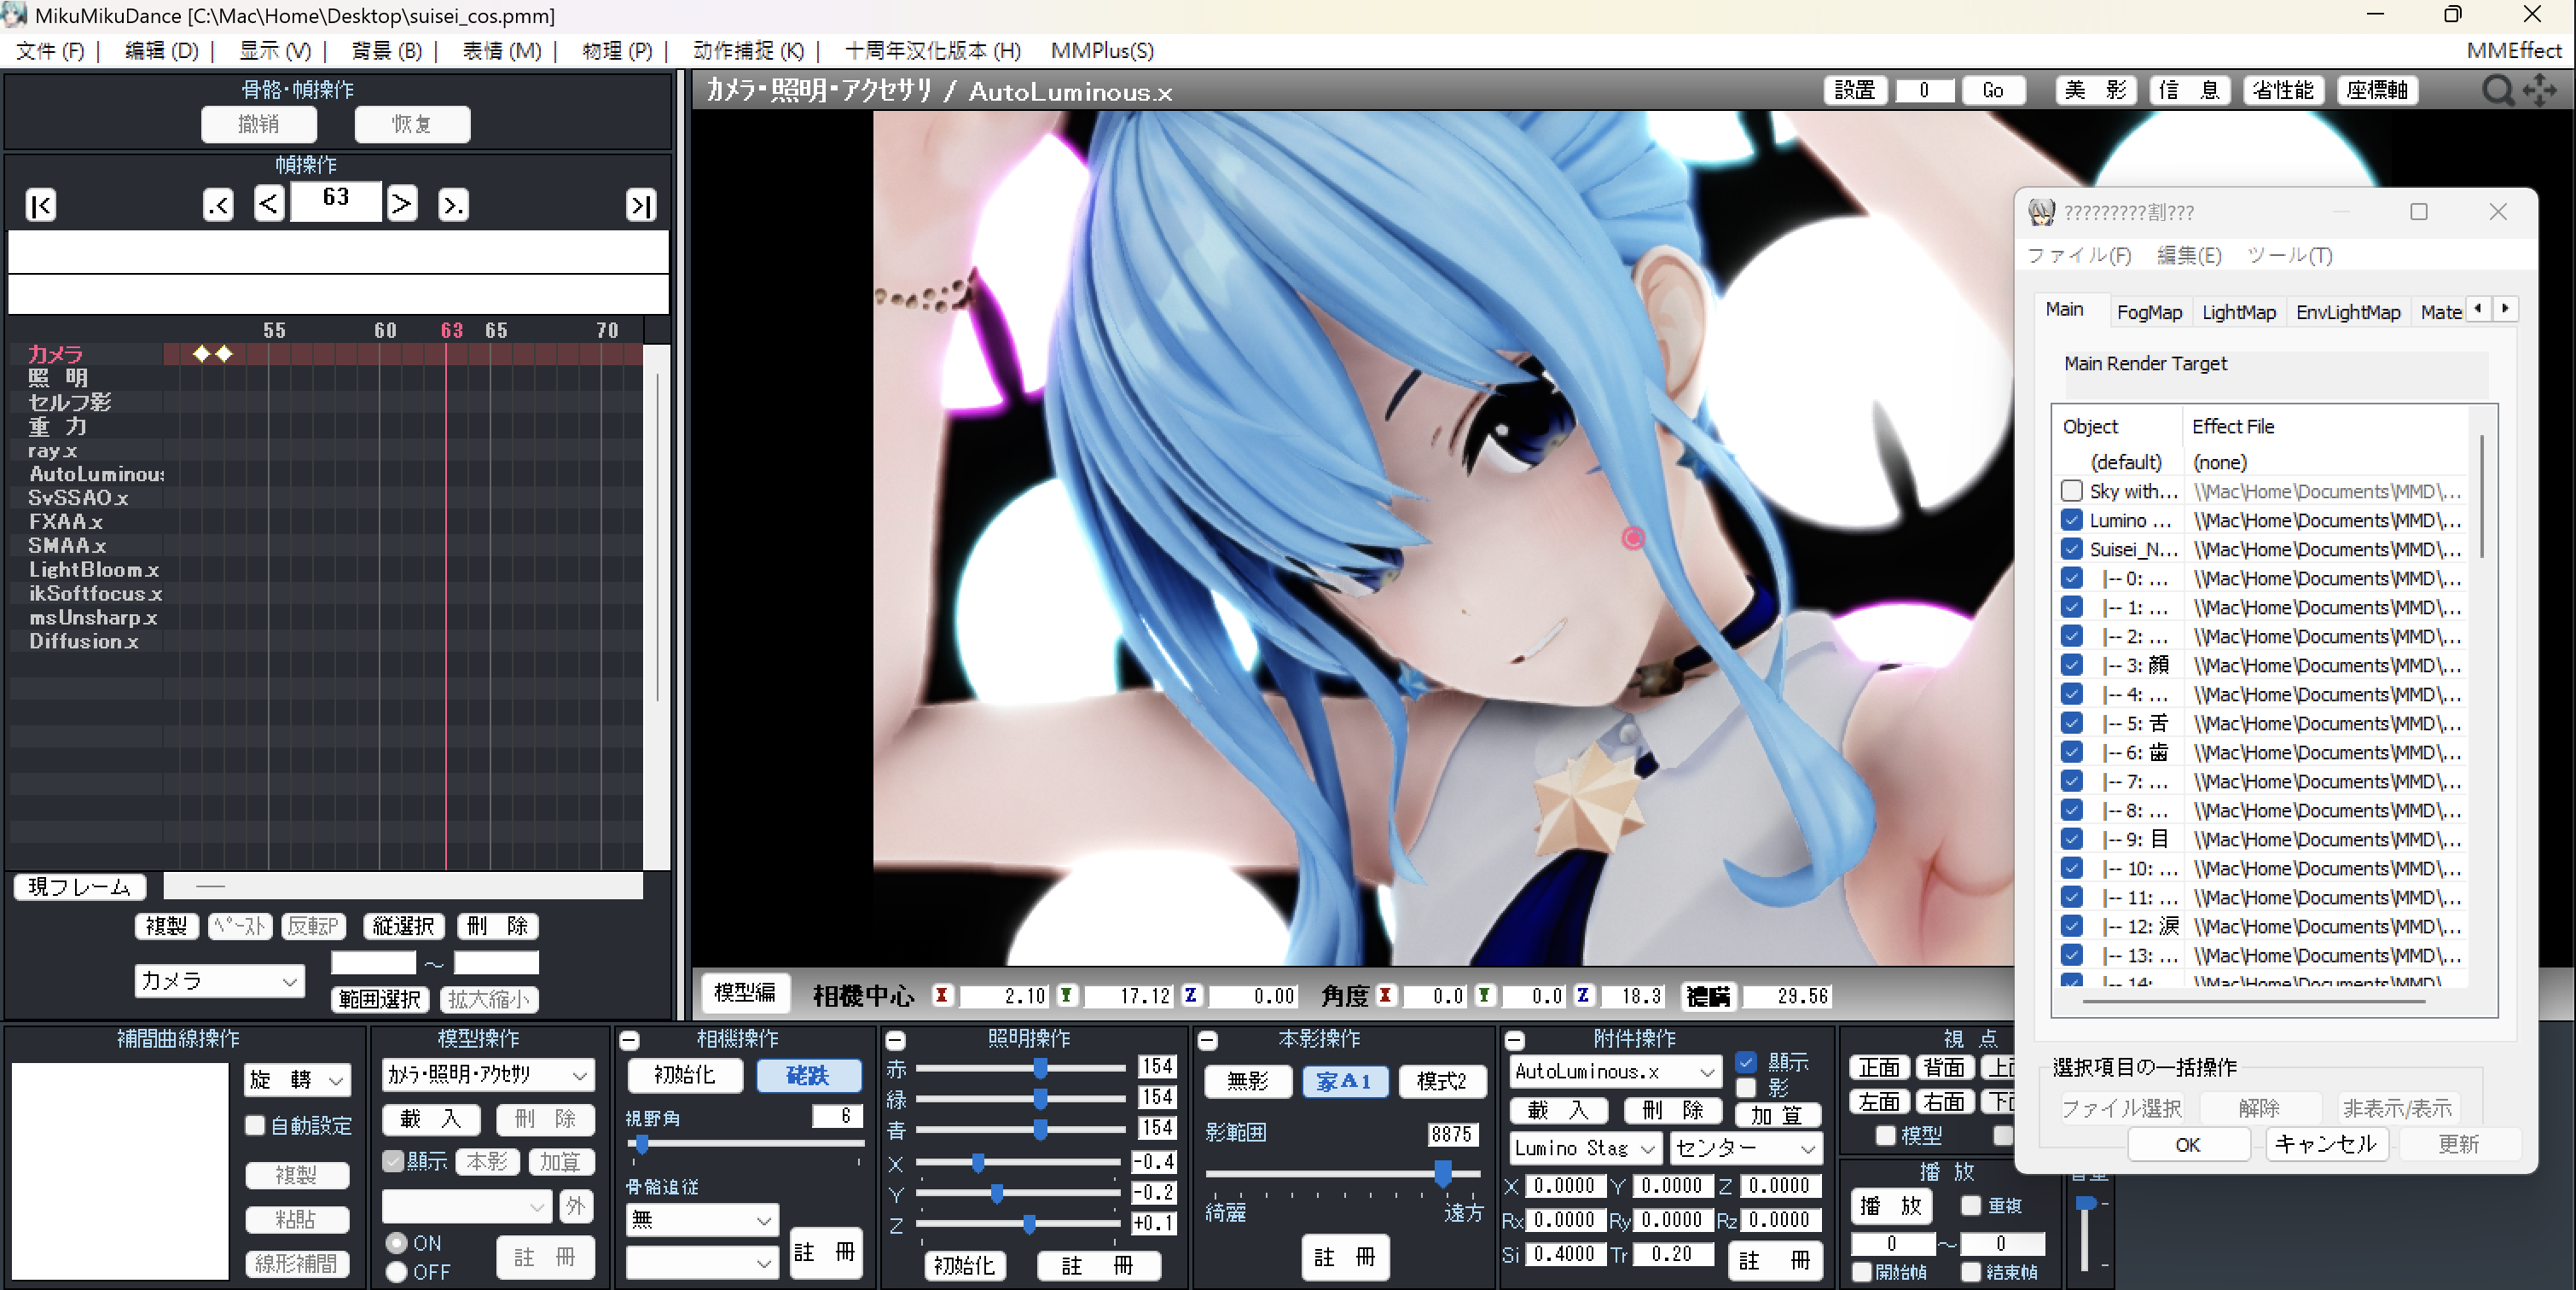Step back one frame arrow
Image resolution: width=2576 pixels, height=1290 pixels.
tap(269, 204)
